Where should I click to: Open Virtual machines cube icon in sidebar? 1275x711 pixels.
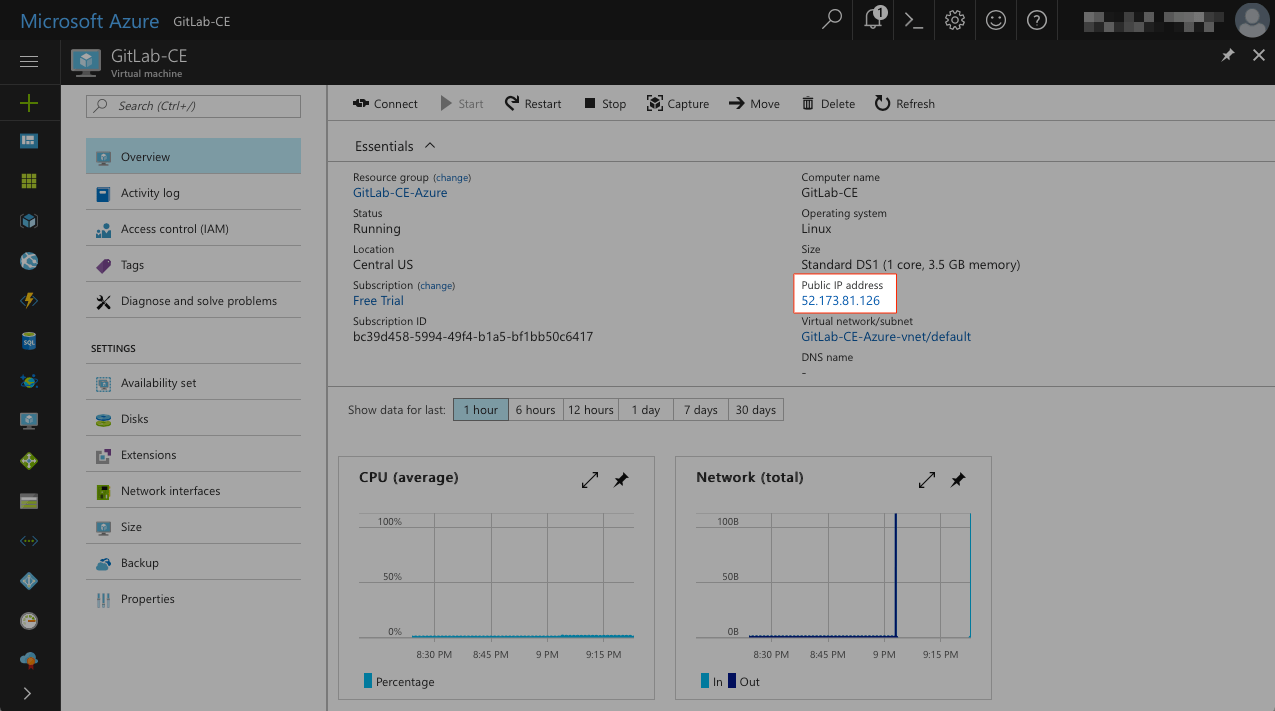click(29, 220)
